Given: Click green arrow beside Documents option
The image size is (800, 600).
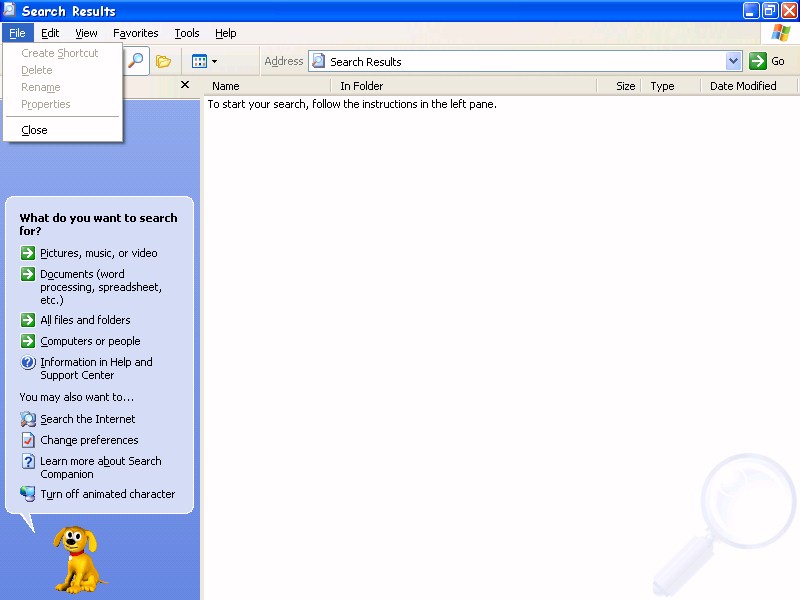Looking at the screenshot, I should pos(28,274).
